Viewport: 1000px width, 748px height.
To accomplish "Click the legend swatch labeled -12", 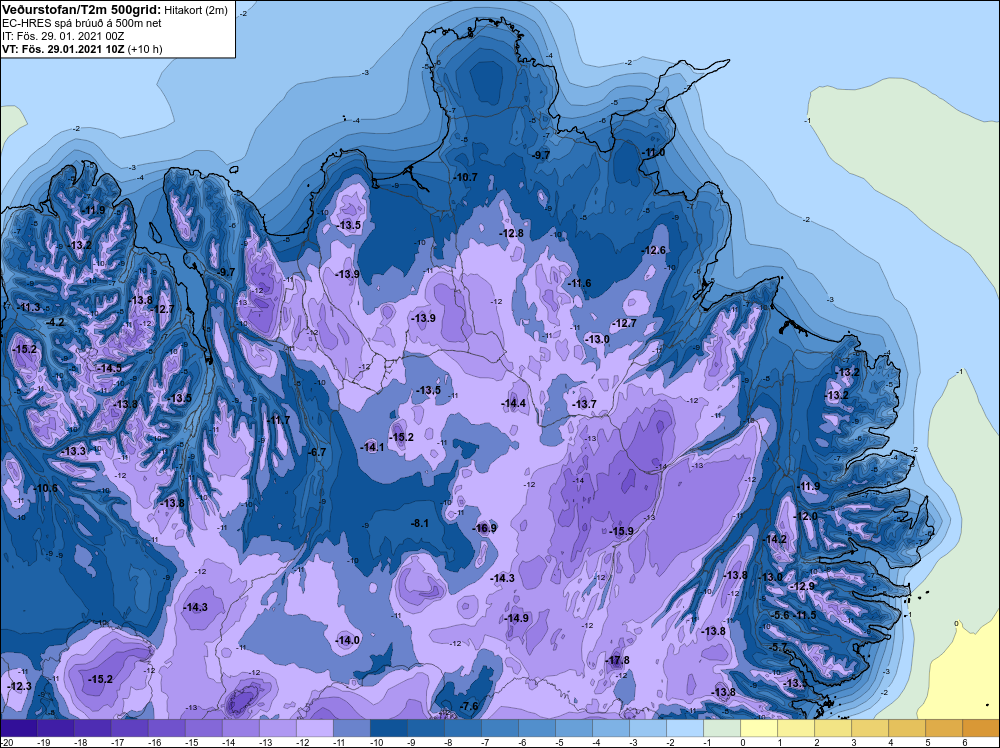I will point(314,728).
